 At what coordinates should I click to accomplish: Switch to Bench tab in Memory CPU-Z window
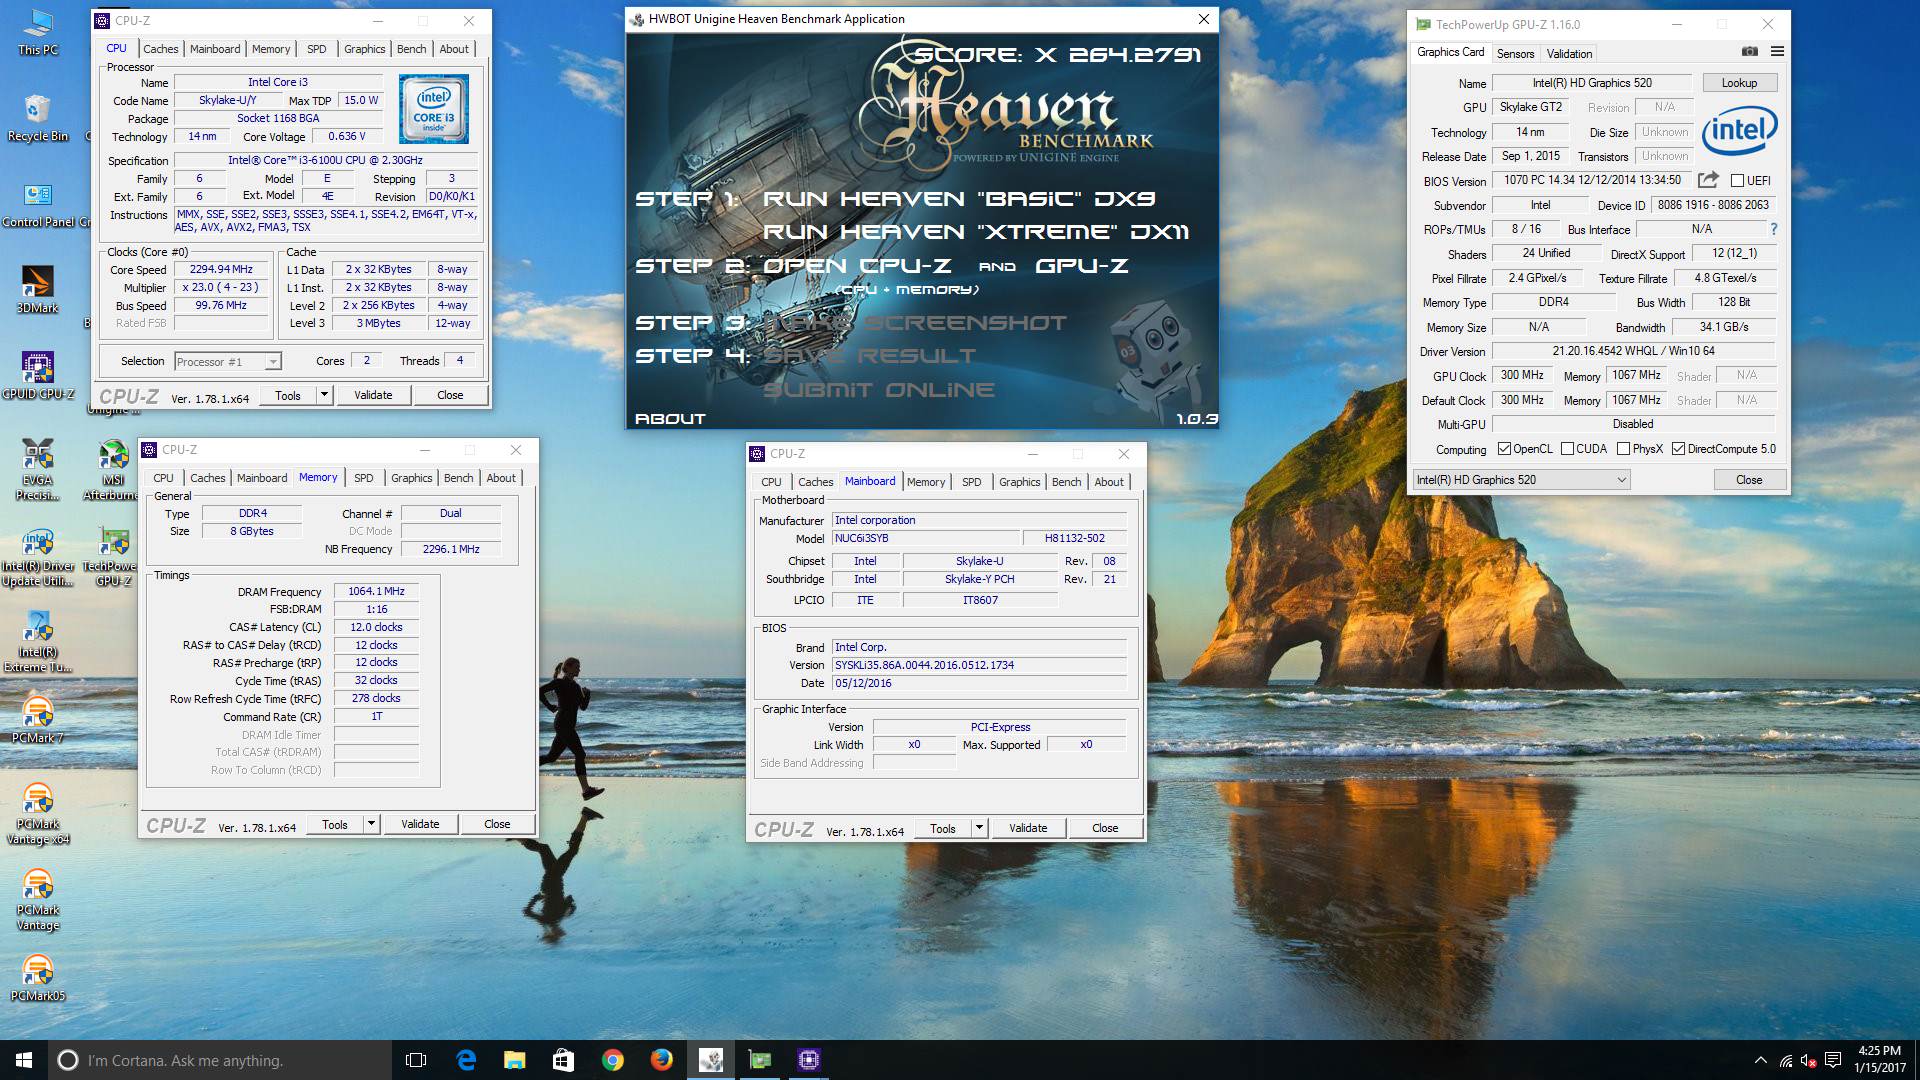[x=458, y=478]
